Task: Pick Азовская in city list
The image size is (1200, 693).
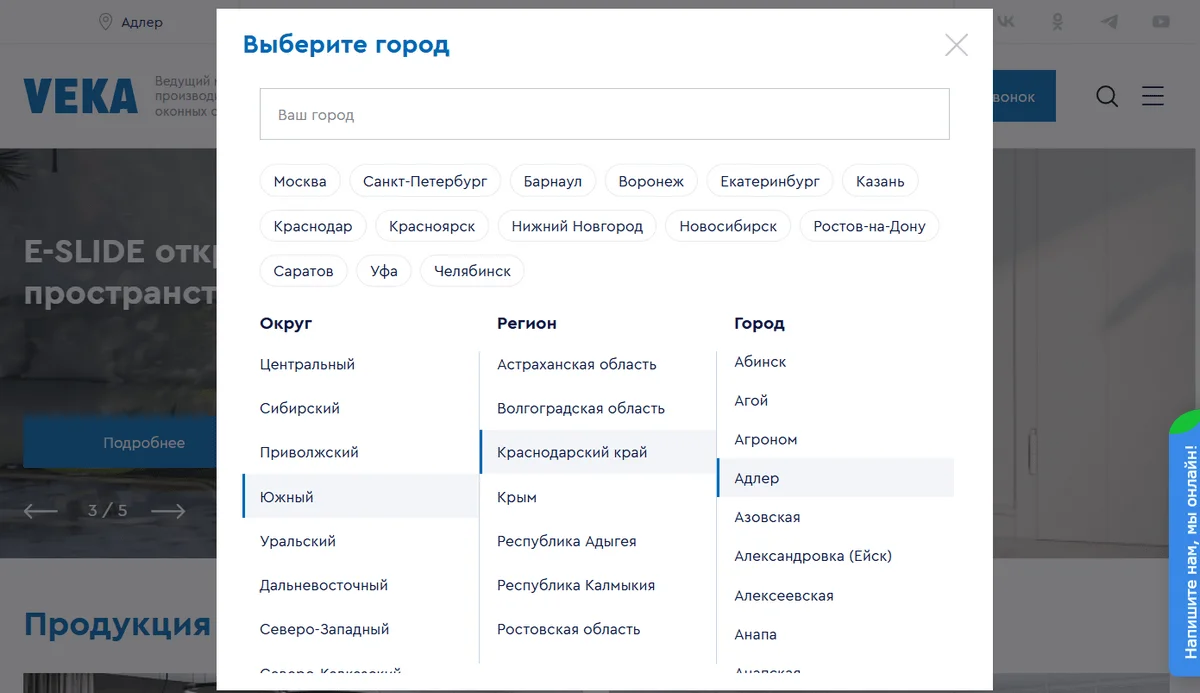Action: (x=835, y=517)
